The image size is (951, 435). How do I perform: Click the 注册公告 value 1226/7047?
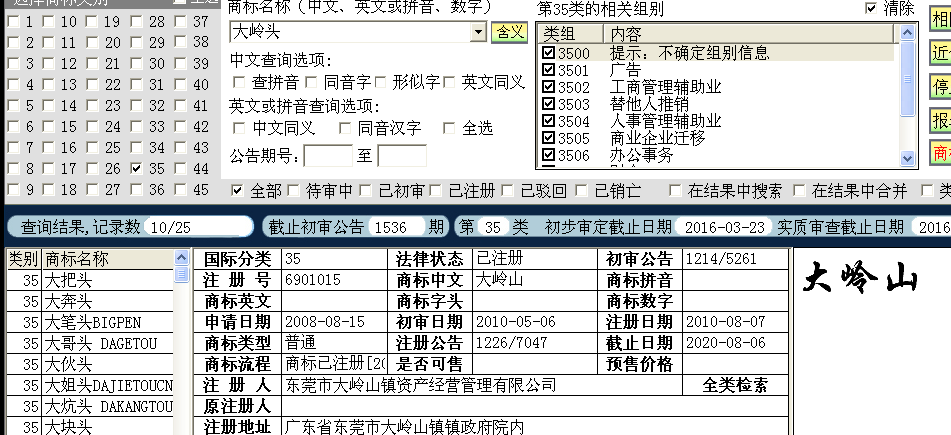click(511, 342)
